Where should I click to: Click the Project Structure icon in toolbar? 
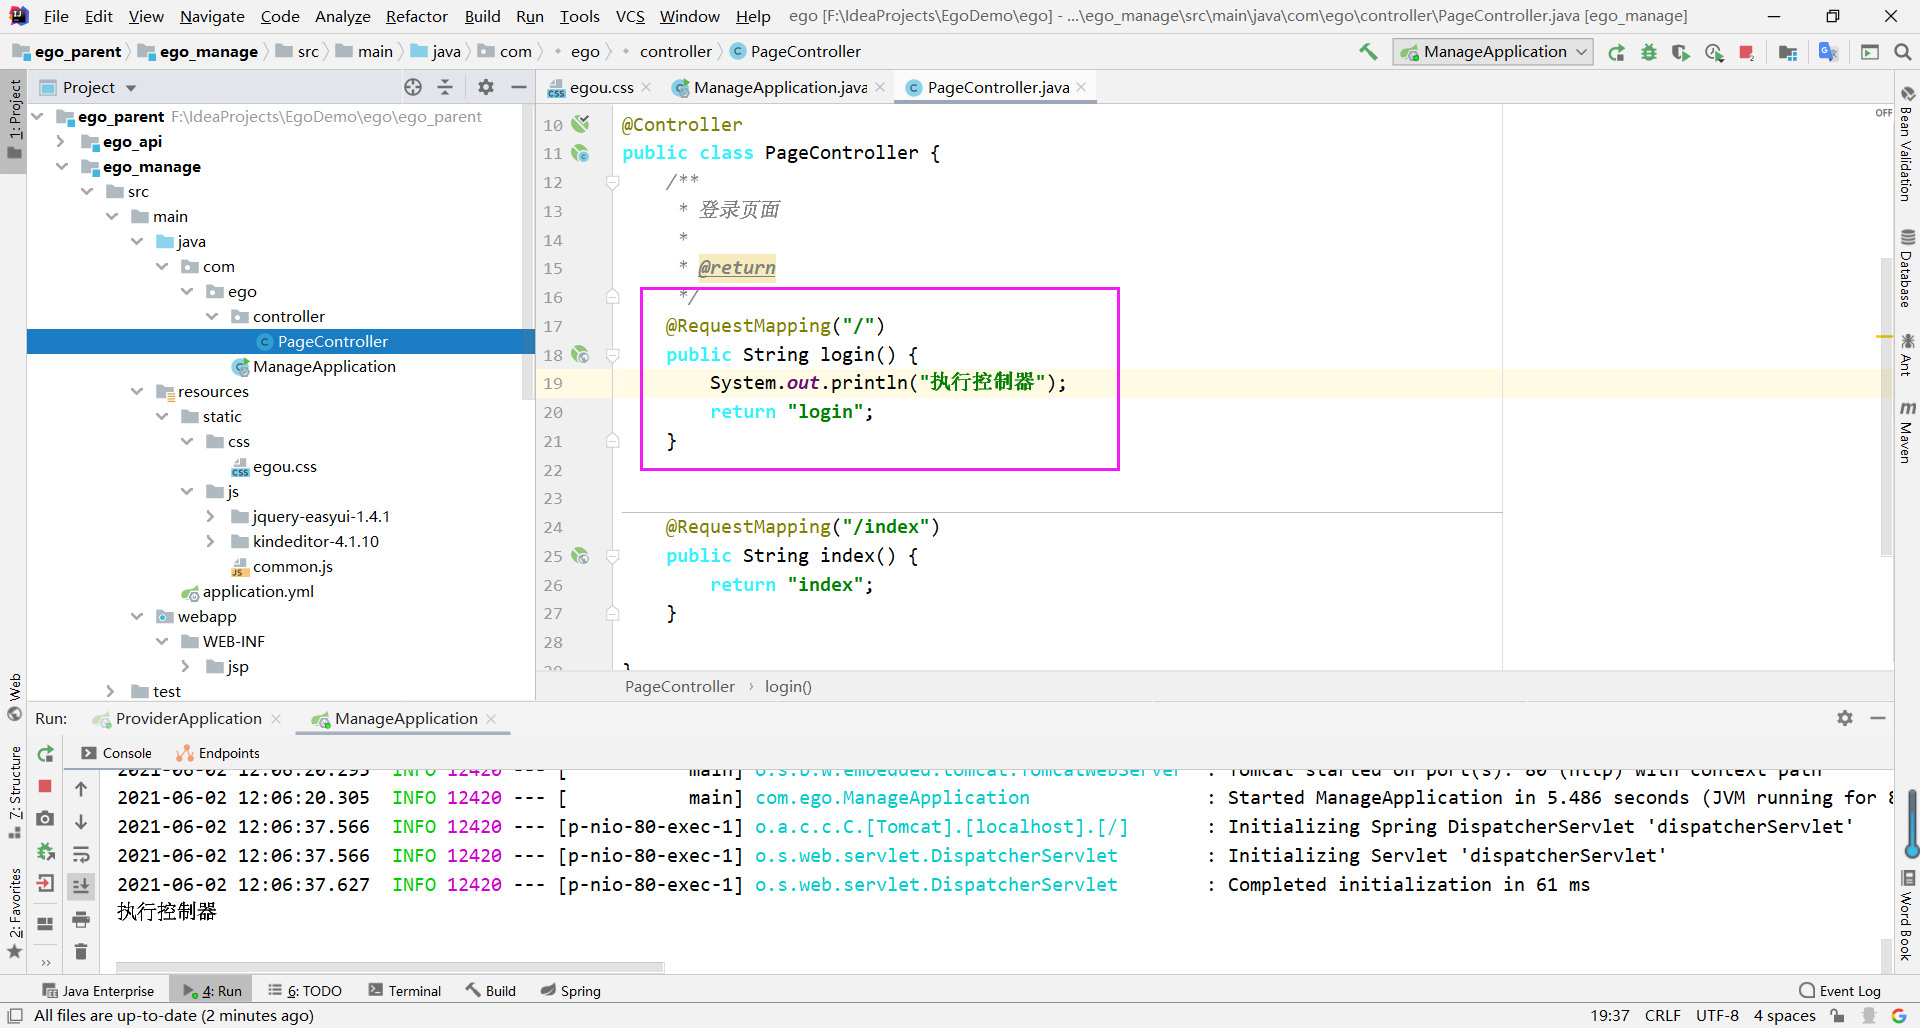pyautogui.click(x=1788, y=52)
